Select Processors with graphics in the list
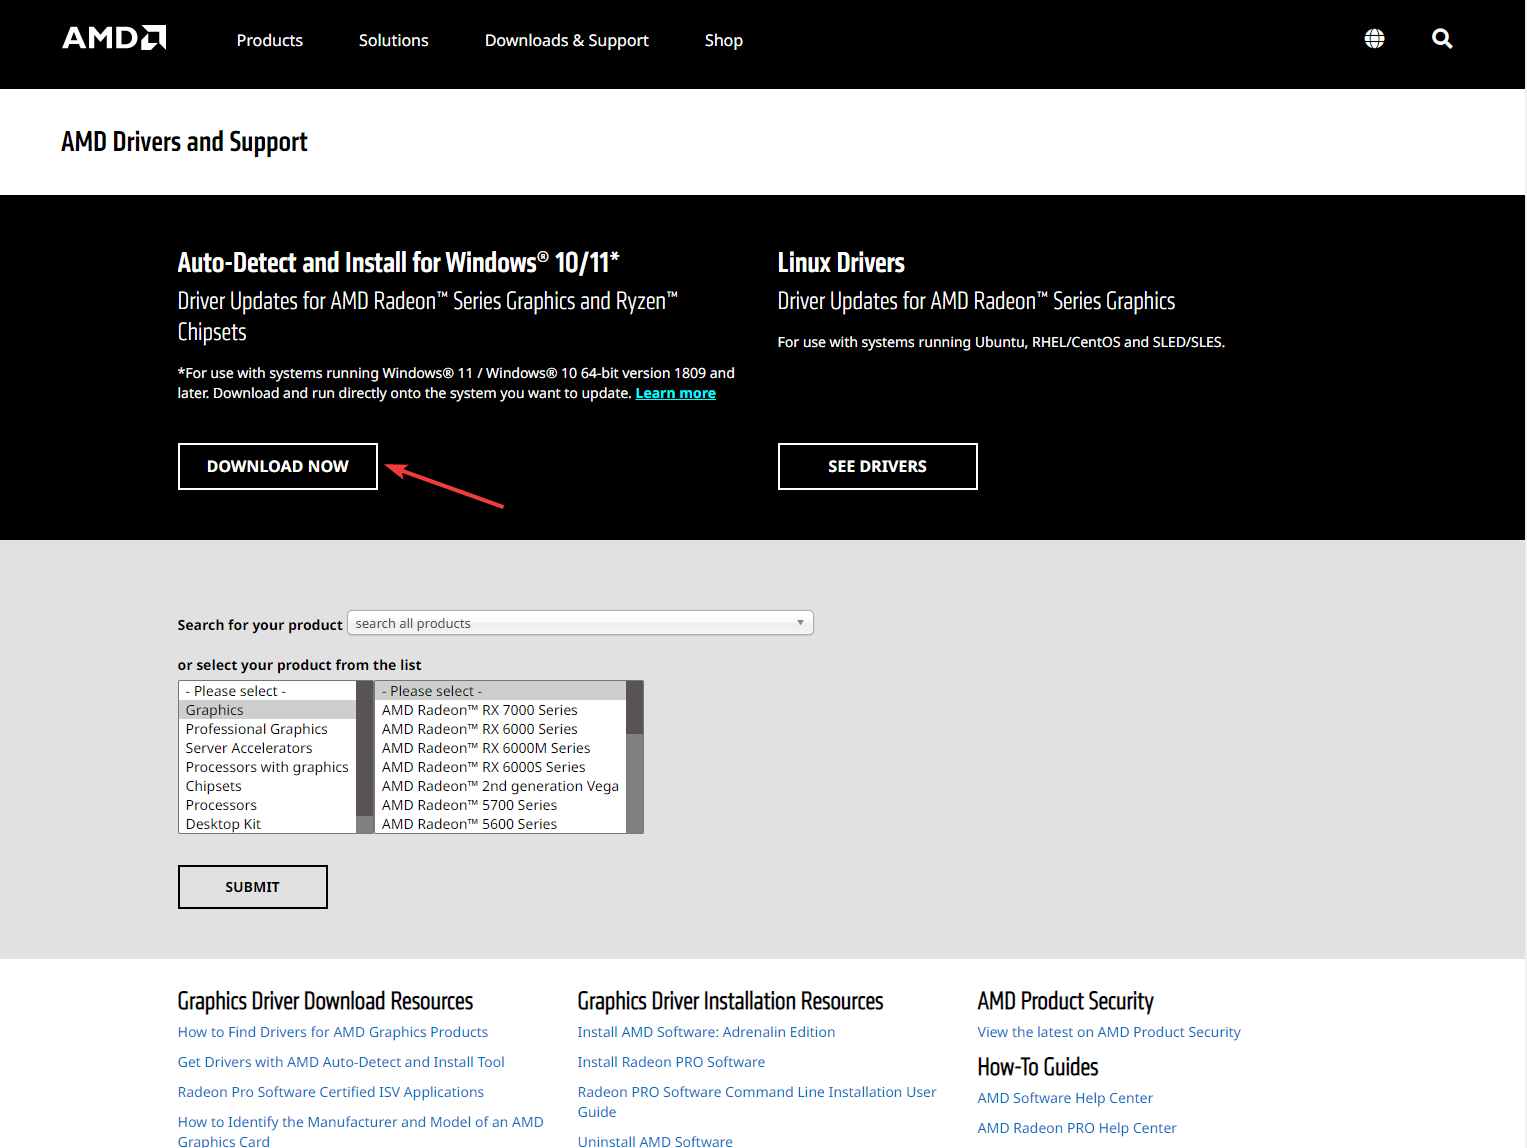 (x=267, y=767)
